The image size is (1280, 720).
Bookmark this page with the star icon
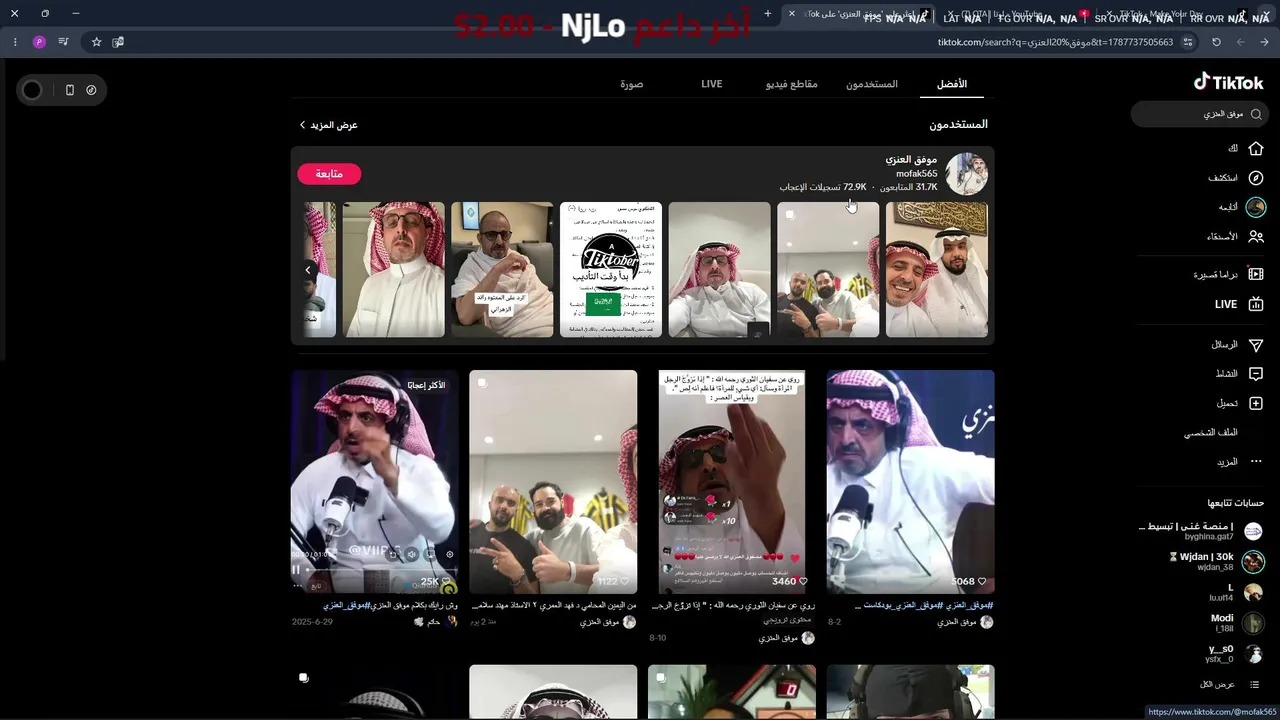96,42
